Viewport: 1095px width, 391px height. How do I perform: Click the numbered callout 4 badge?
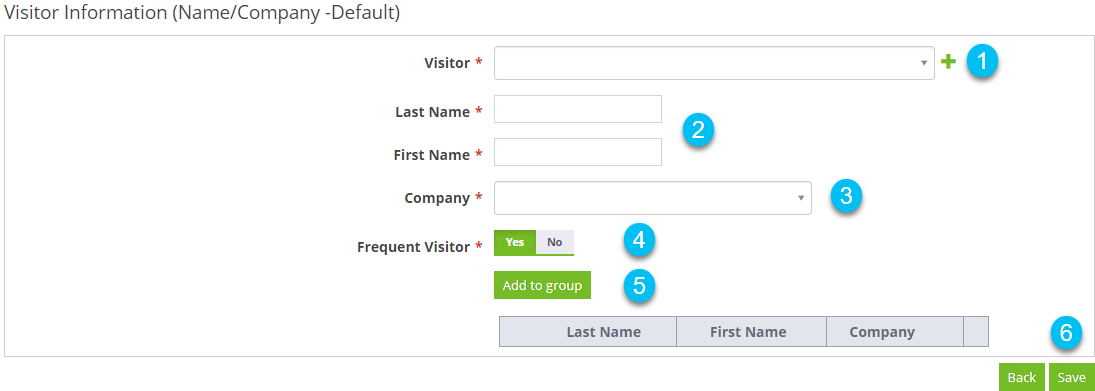click(639, 241)
